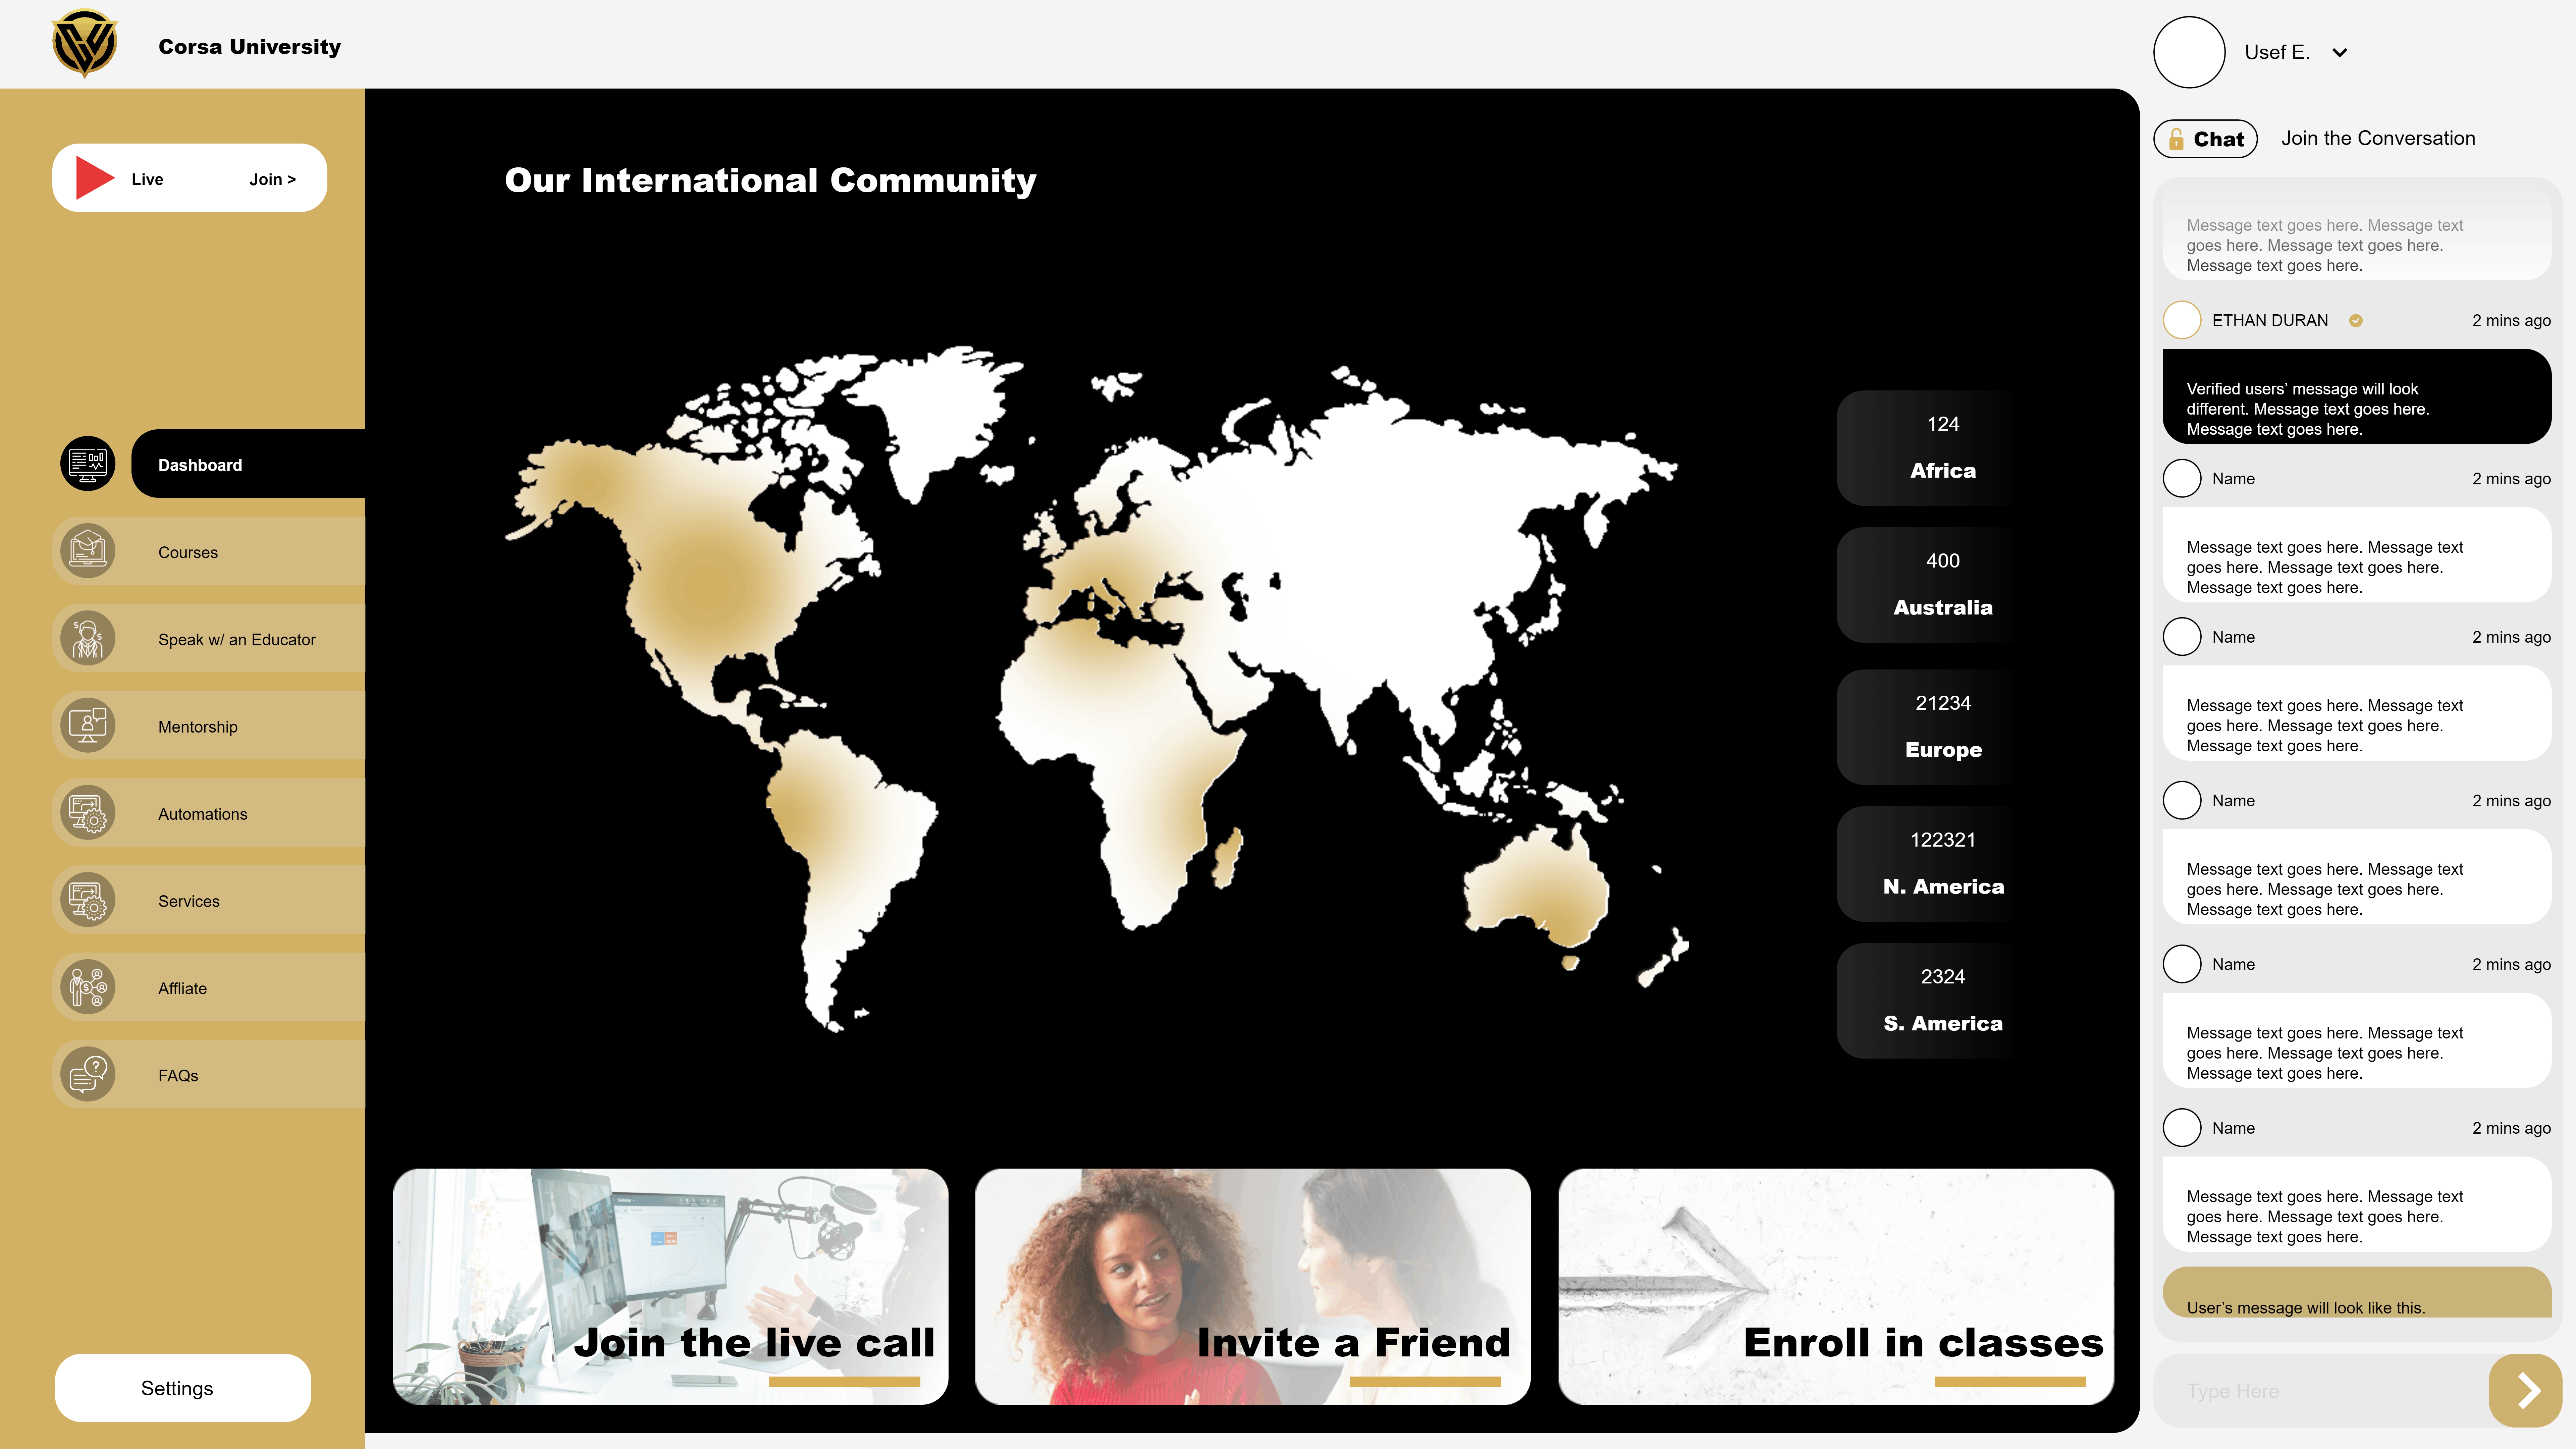Viewport: 2576px width, 1449px height.
Task: Click the Courses graduation cap icon
Action: coord(88,551)
